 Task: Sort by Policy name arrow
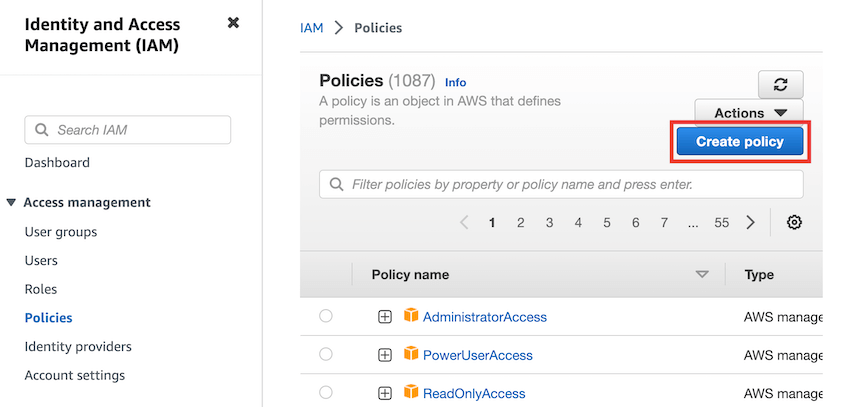click(x=702, y=274)
